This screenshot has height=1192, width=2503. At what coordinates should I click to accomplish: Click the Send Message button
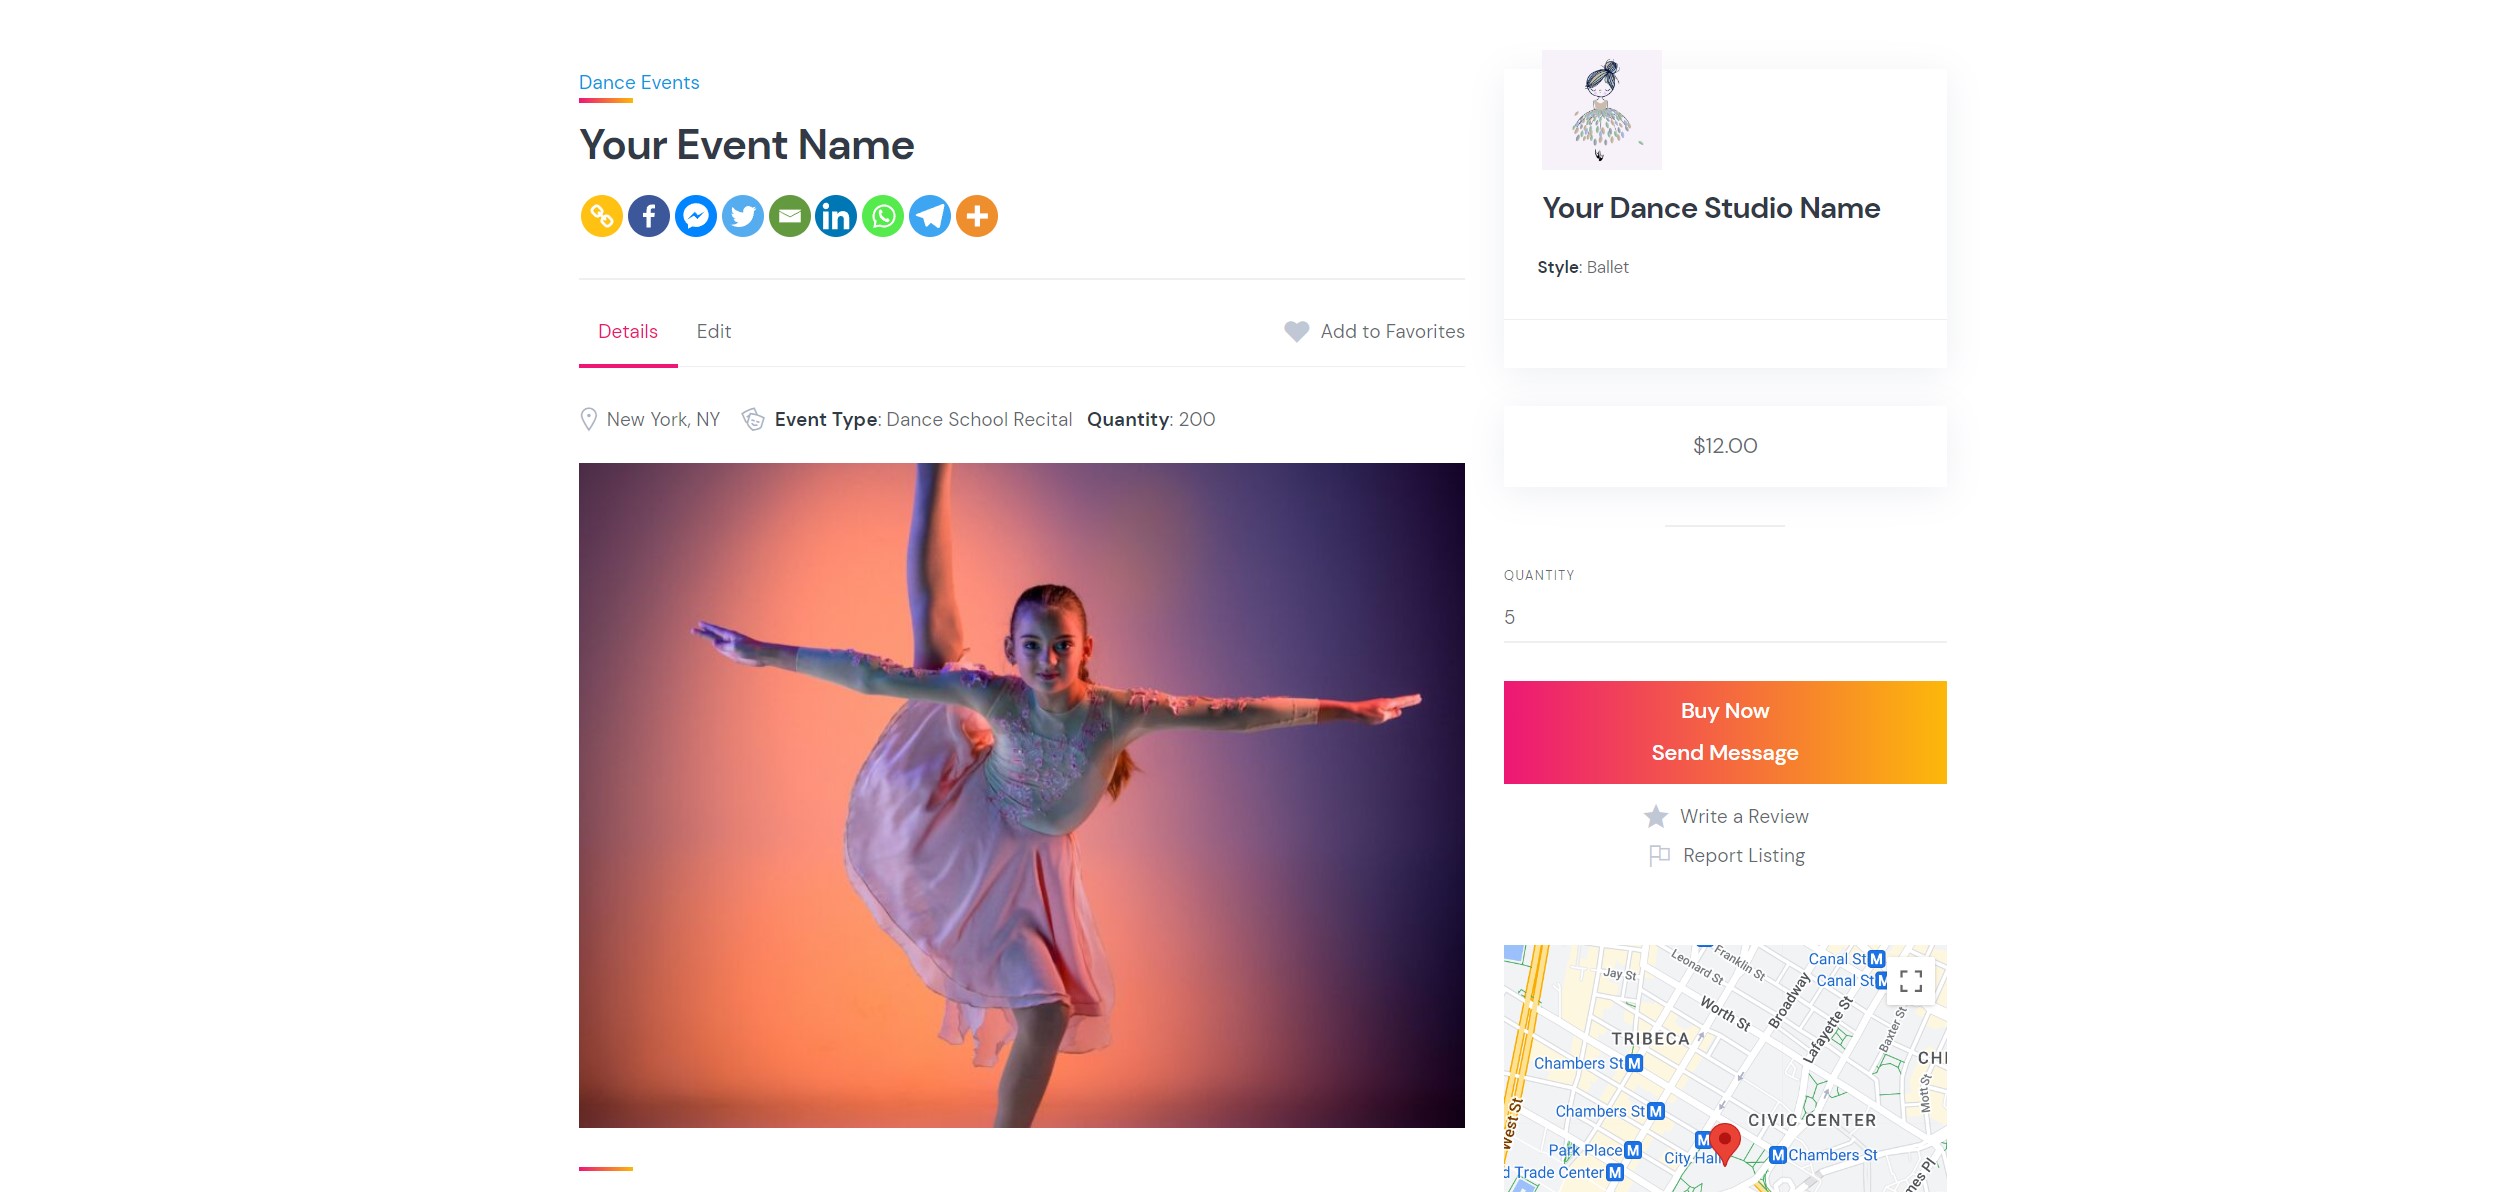[1724, 753]
